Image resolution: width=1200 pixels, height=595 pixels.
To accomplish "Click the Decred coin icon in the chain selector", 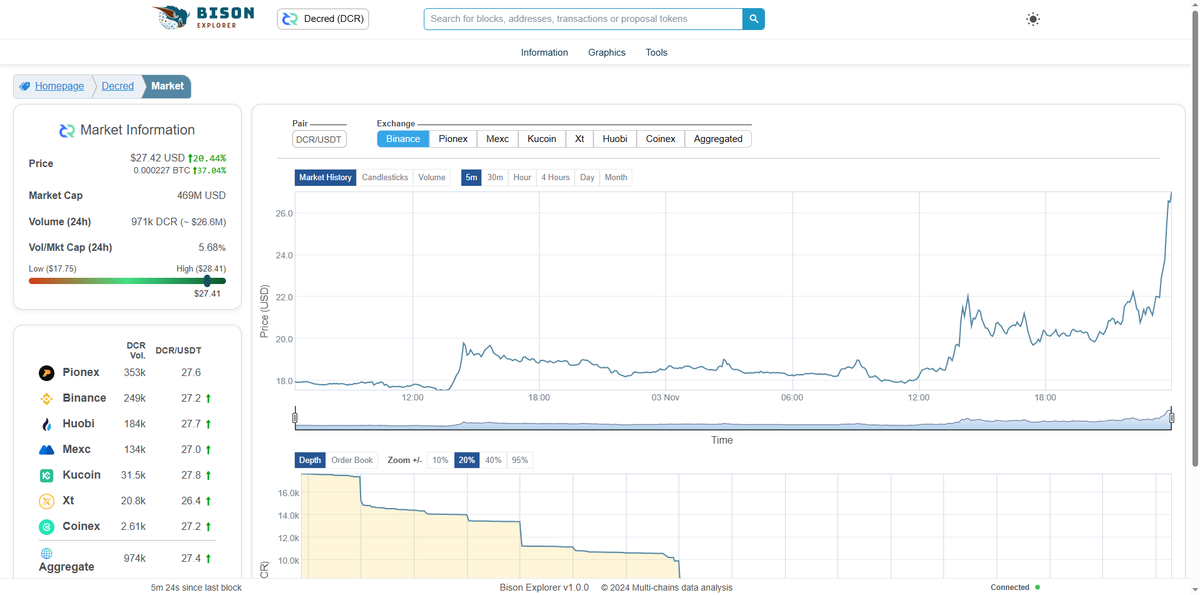I will 290,19.
